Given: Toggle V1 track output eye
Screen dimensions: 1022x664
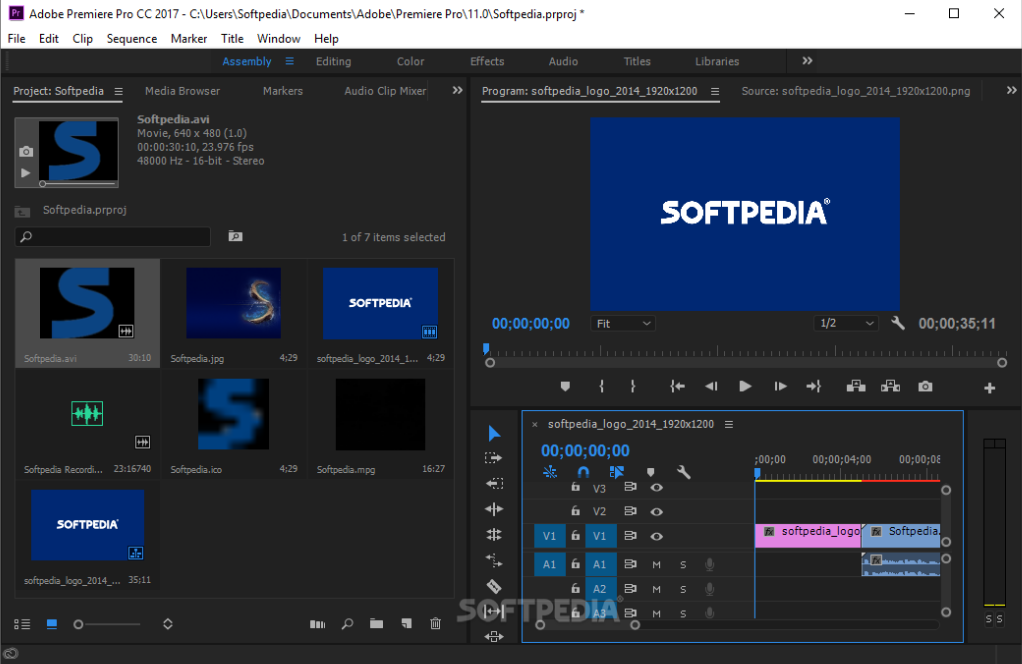Looking at the screenshot, I should click(656, 536).
